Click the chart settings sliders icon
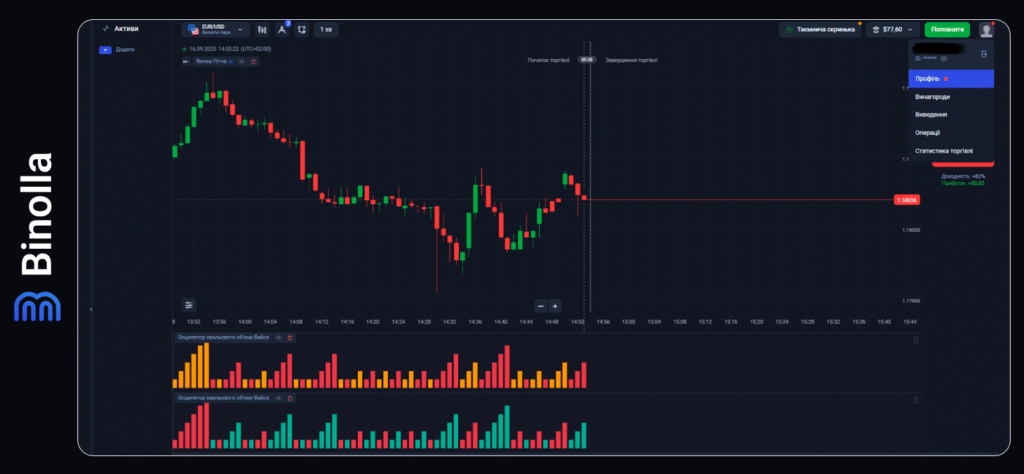The image size is (1024, 474). pos(190,305)
